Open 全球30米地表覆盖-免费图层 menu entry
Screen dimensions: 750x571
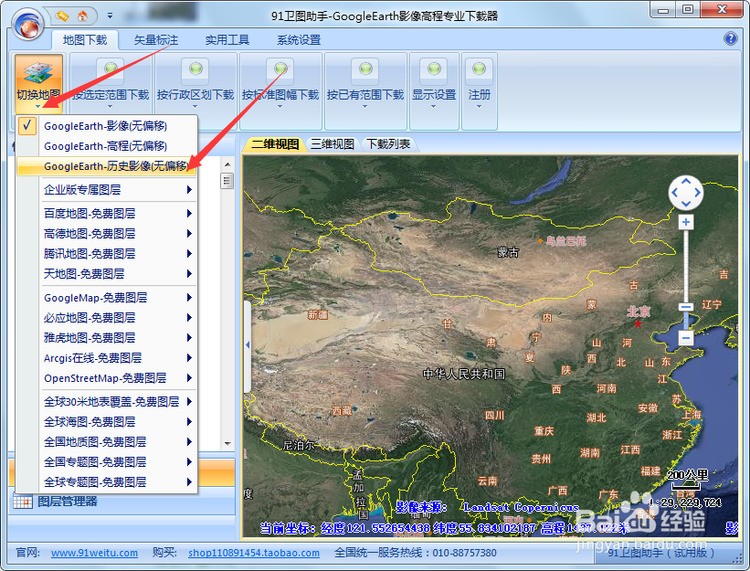click(107, 402)
